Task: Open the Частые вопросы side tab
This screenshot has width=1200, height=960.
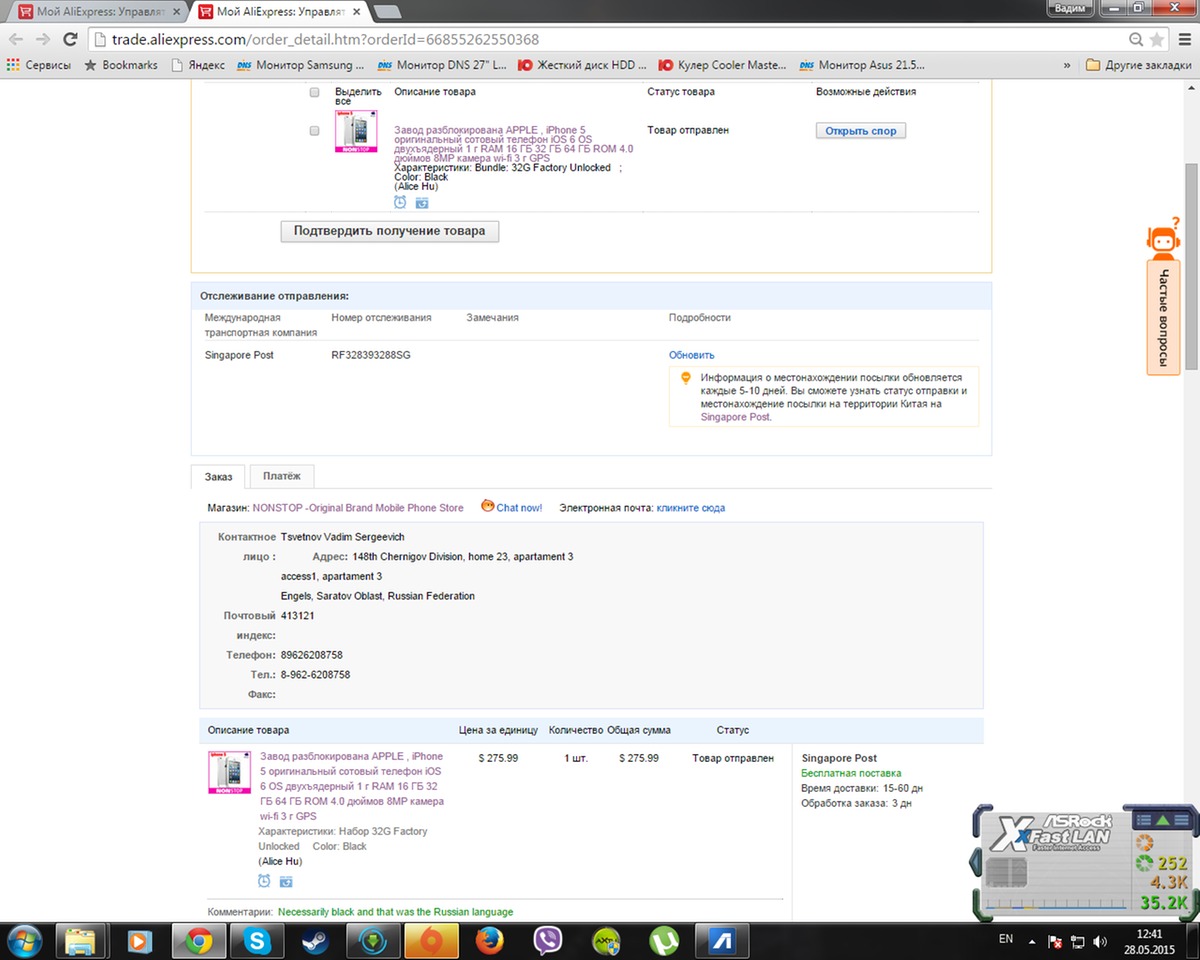Action: pyautogui.click(x=1163, y=317)
